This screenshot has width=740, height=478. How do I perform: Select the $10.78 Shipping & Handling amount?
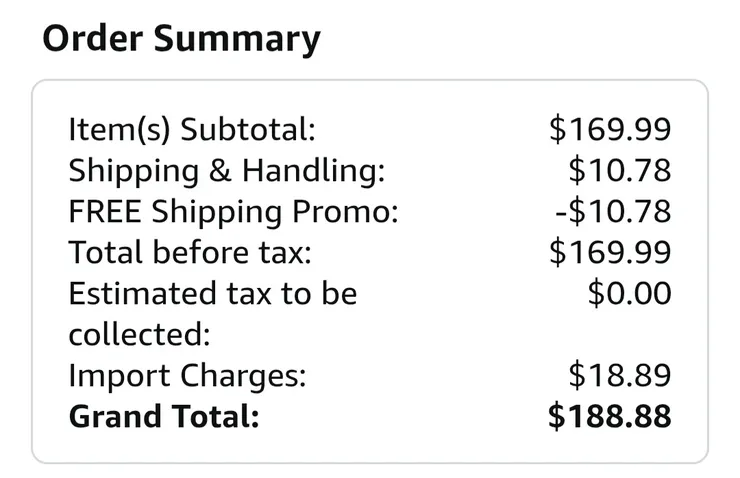pos(619,171)
